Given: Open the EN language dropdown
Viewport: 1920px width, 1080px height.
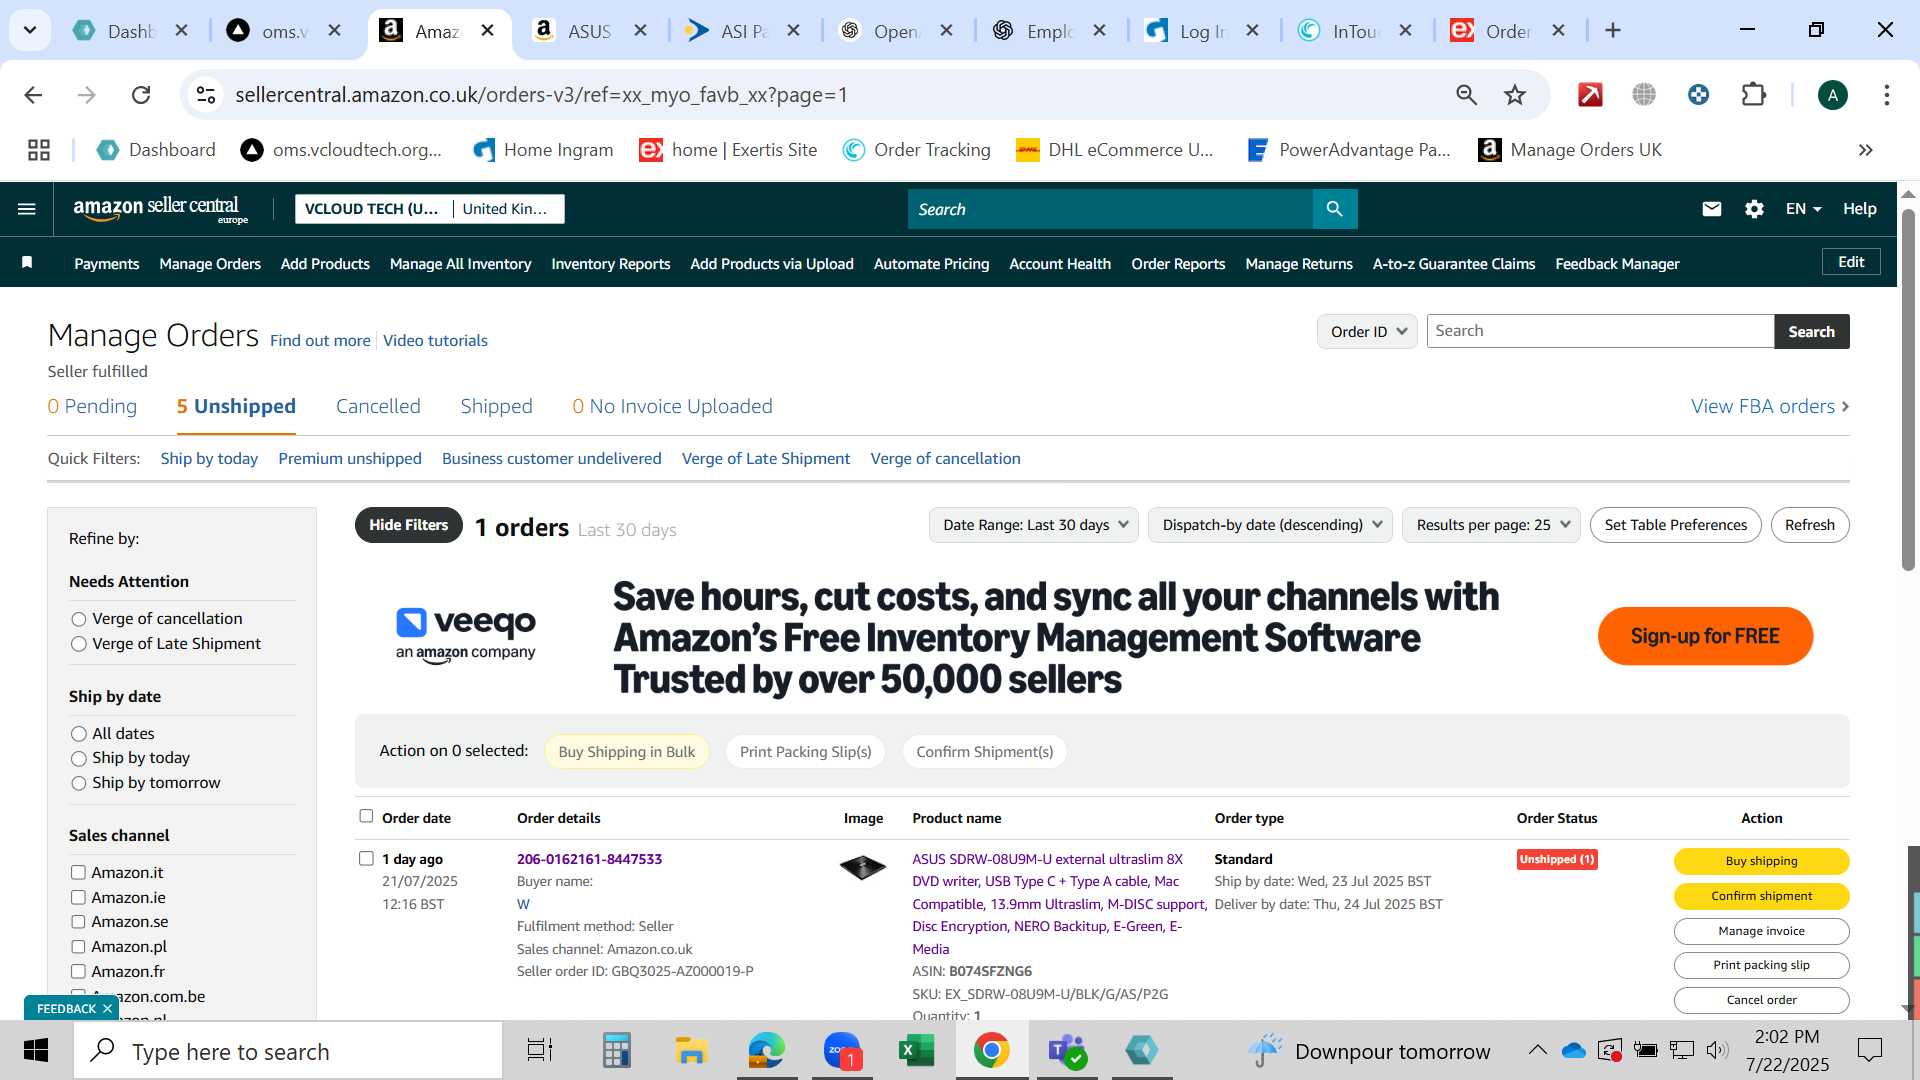Looking at the screenshot, I should (1804, 209).
